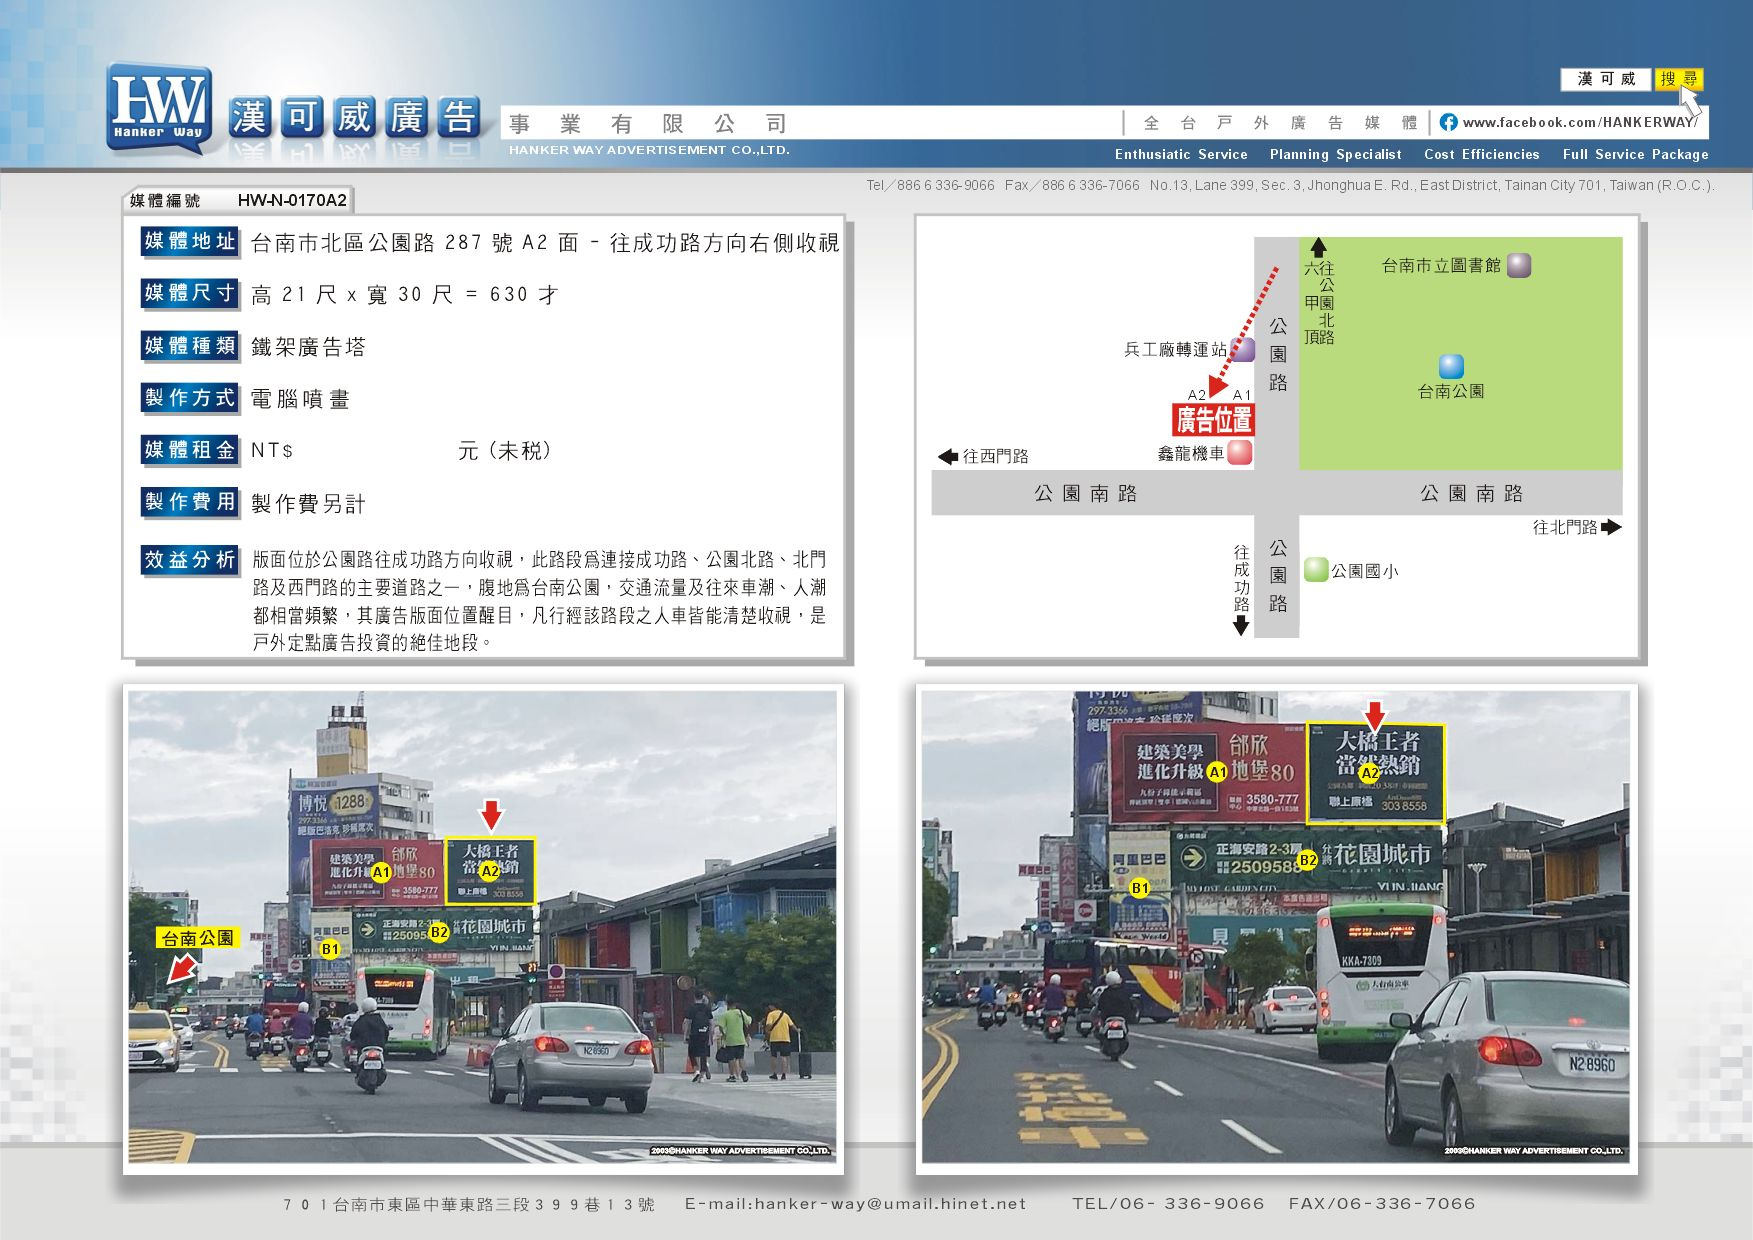Click the Planning Specialist text

coord(1335,154)
